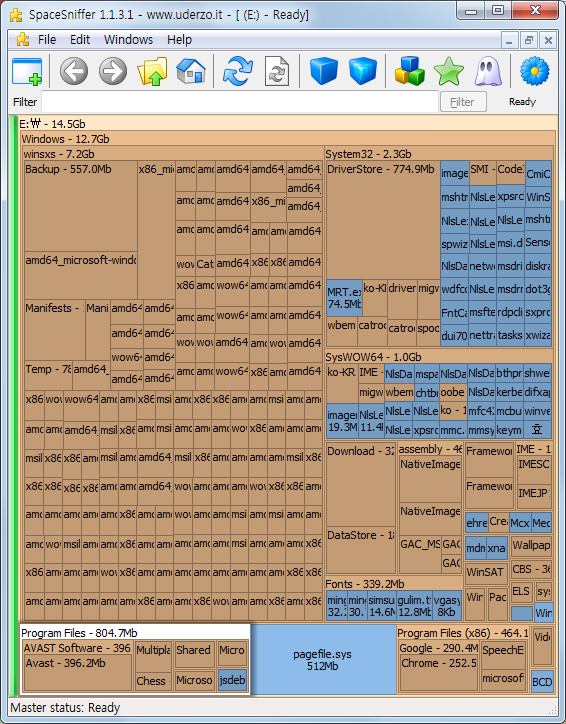Open the Edit menu
This screenshot has width=566, height=724.
click(x=80, y=40)
